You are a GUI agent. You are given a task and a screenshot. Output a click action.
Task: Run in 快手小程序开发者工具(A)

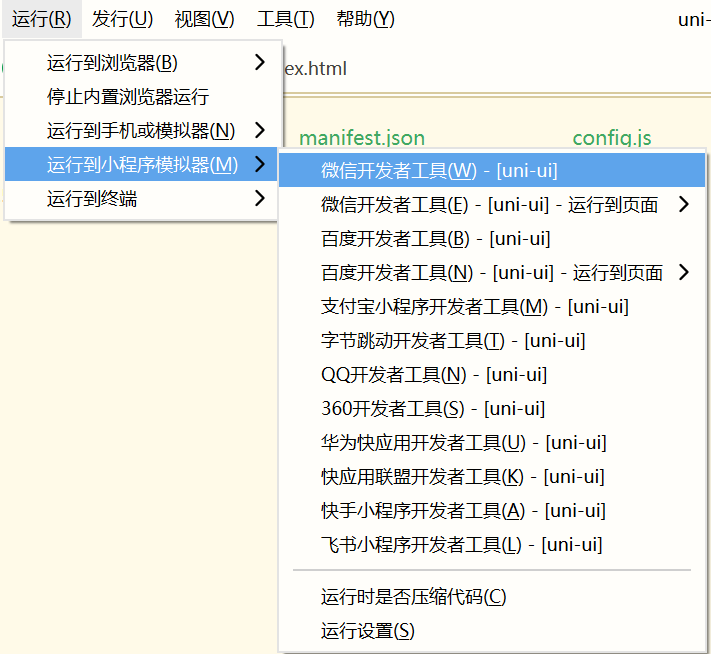click(492, 511)
